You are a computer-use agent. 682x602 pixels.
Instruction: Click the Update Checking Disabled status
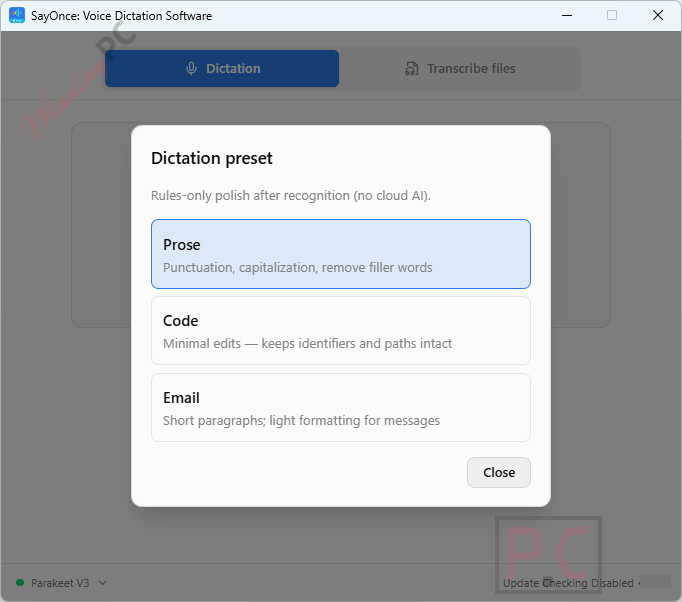coord(568,583)
